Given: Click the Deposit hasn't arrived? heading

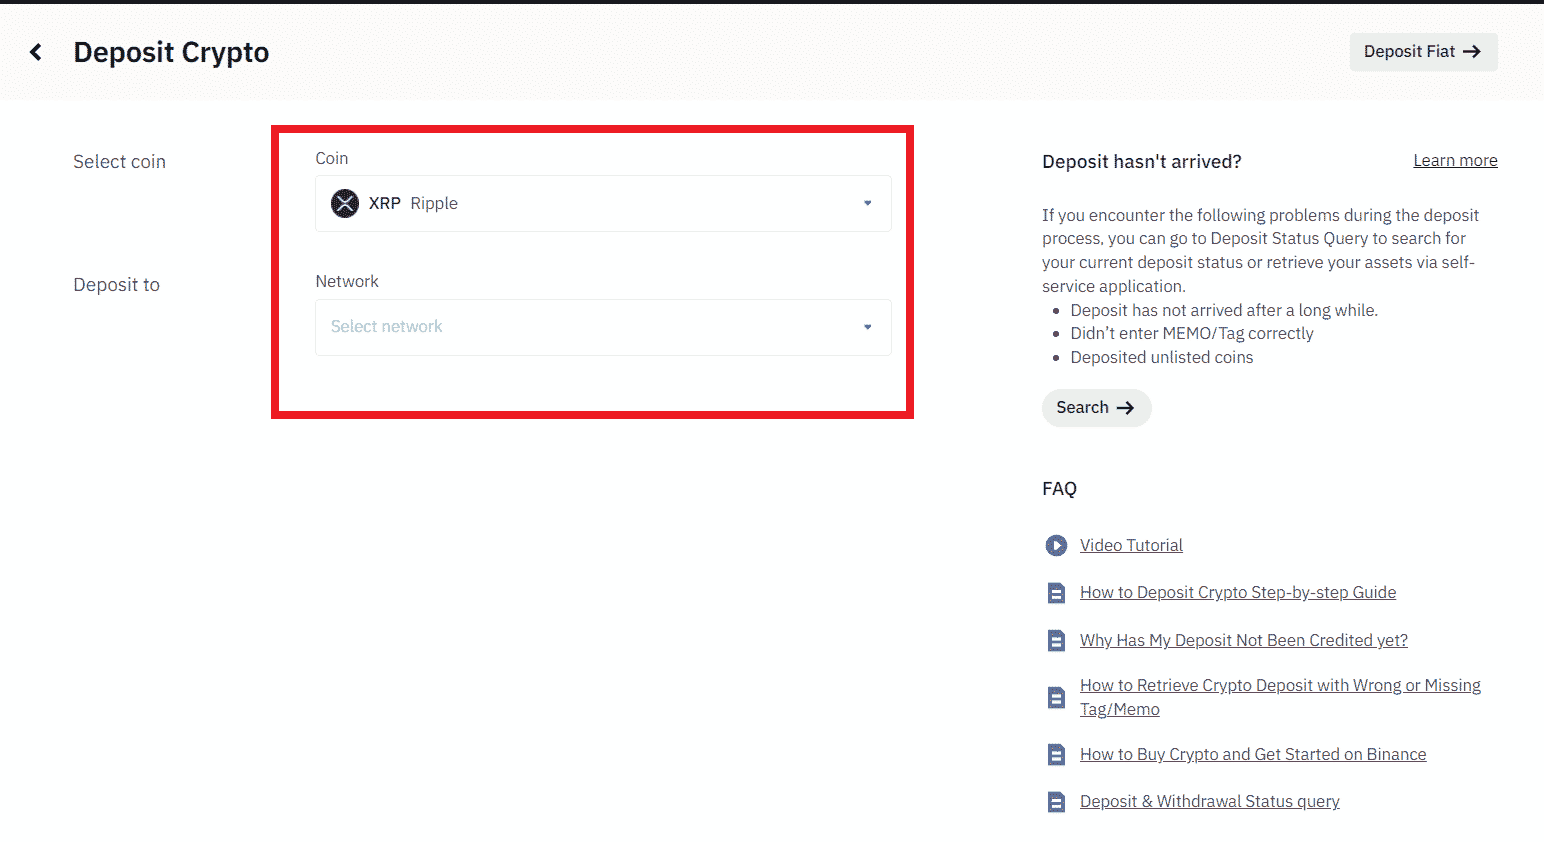Looking at the screenshot, I should pos(1141,162).
